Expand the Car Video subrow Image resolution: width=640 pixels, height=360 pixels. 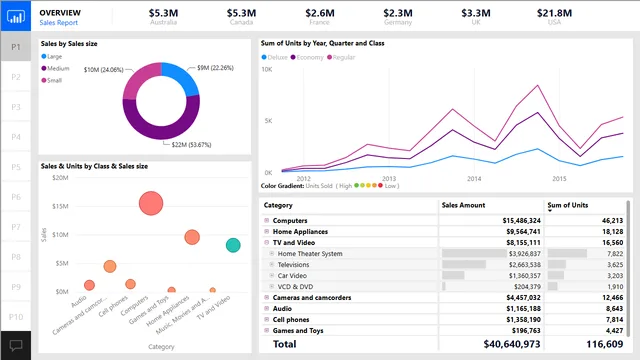pyautogui.click(x=271, y=276)
